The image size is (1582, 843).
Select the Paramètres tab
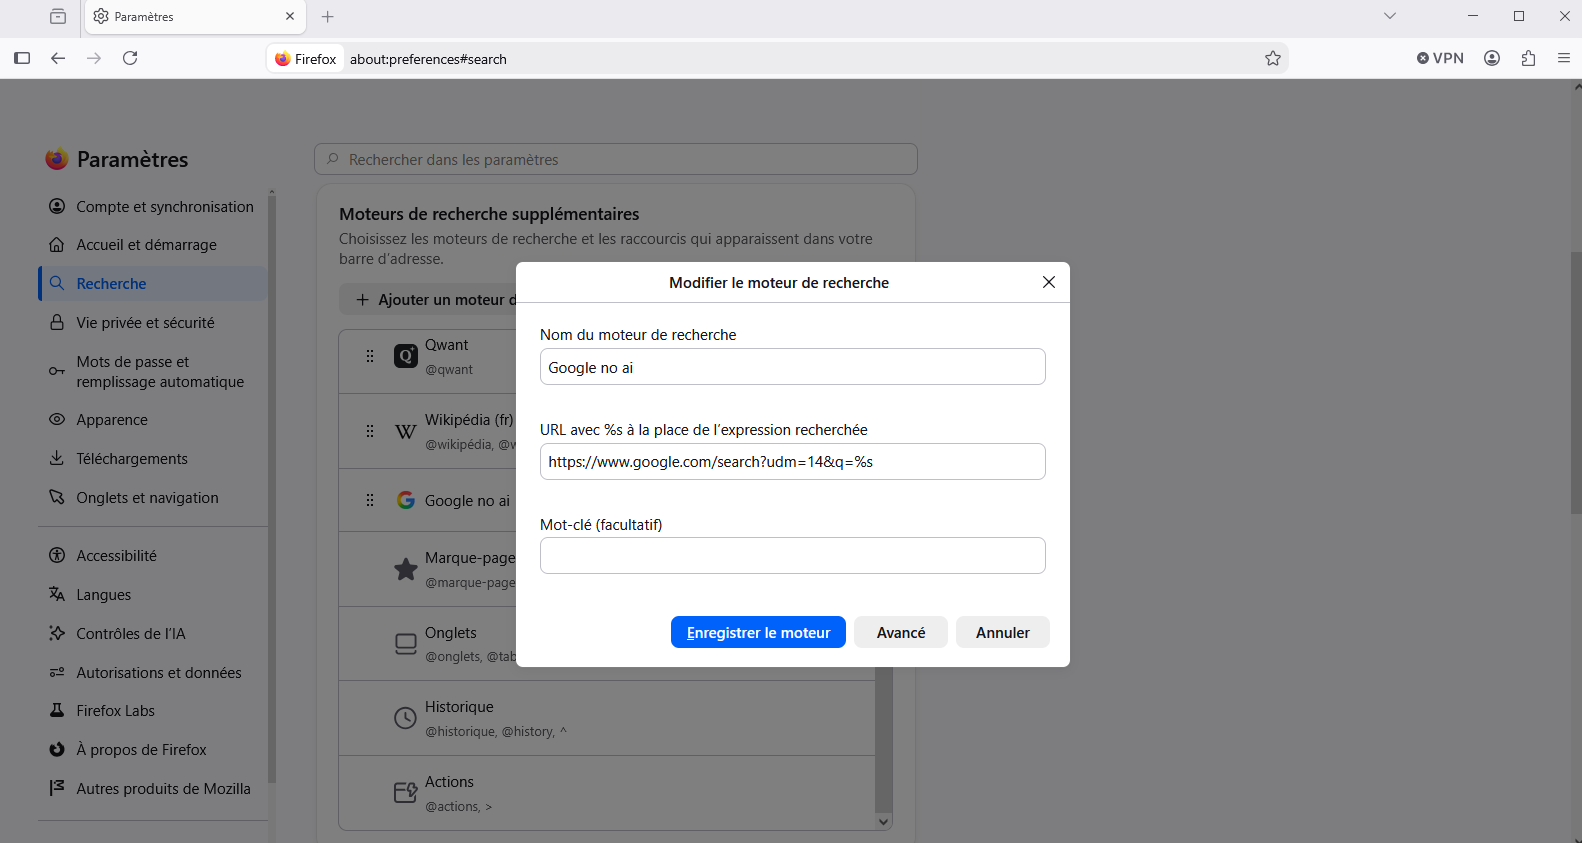pyautogui.click(x=196, y=17)
